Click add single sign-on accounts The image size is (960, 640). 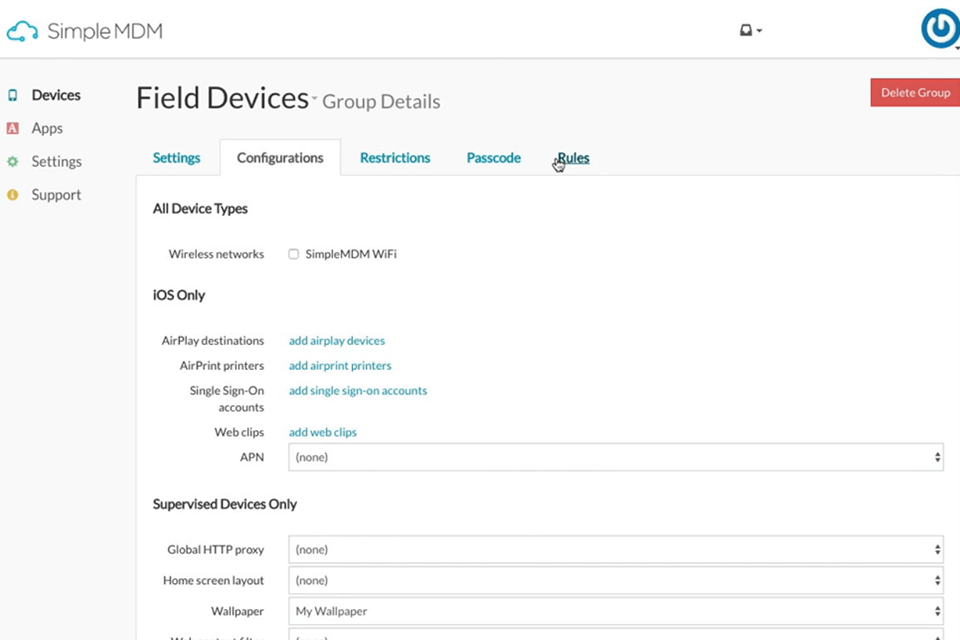pos(357,390)
